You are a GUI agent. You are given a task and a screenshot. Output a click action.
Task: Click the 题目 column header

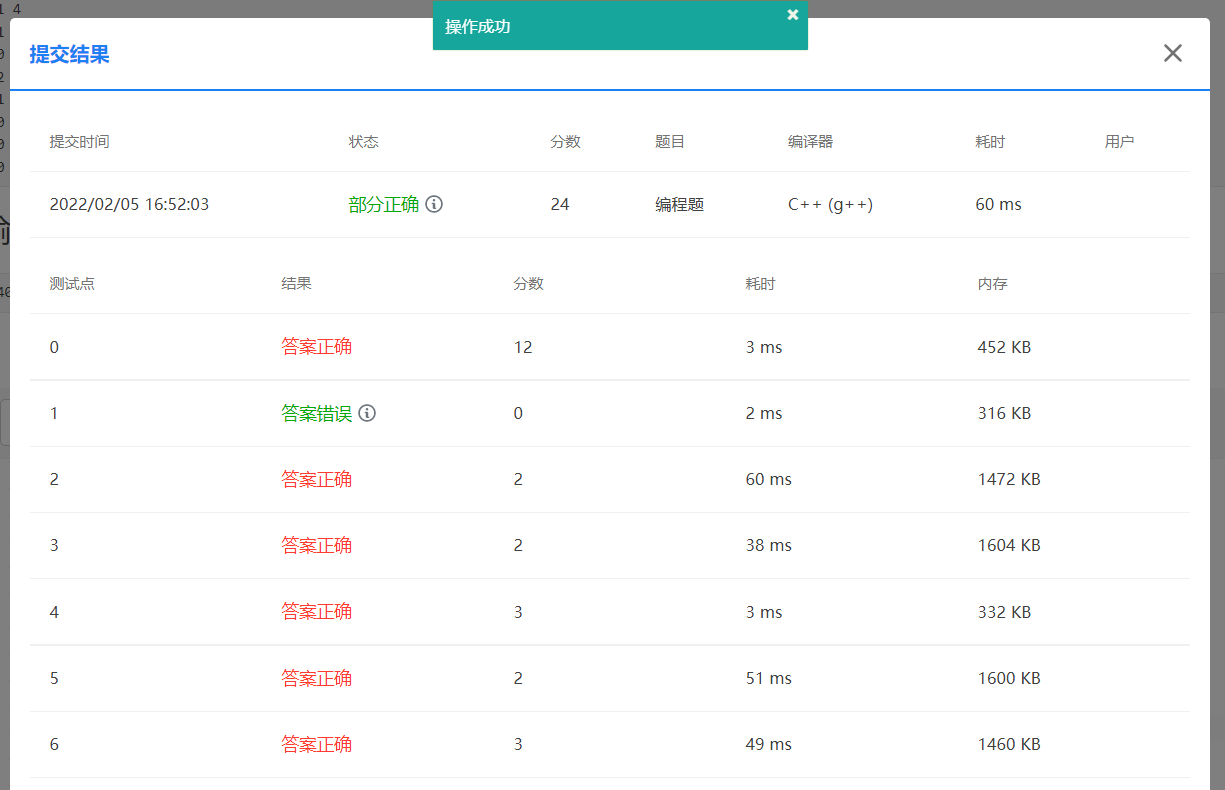click(x=670, y=142)
